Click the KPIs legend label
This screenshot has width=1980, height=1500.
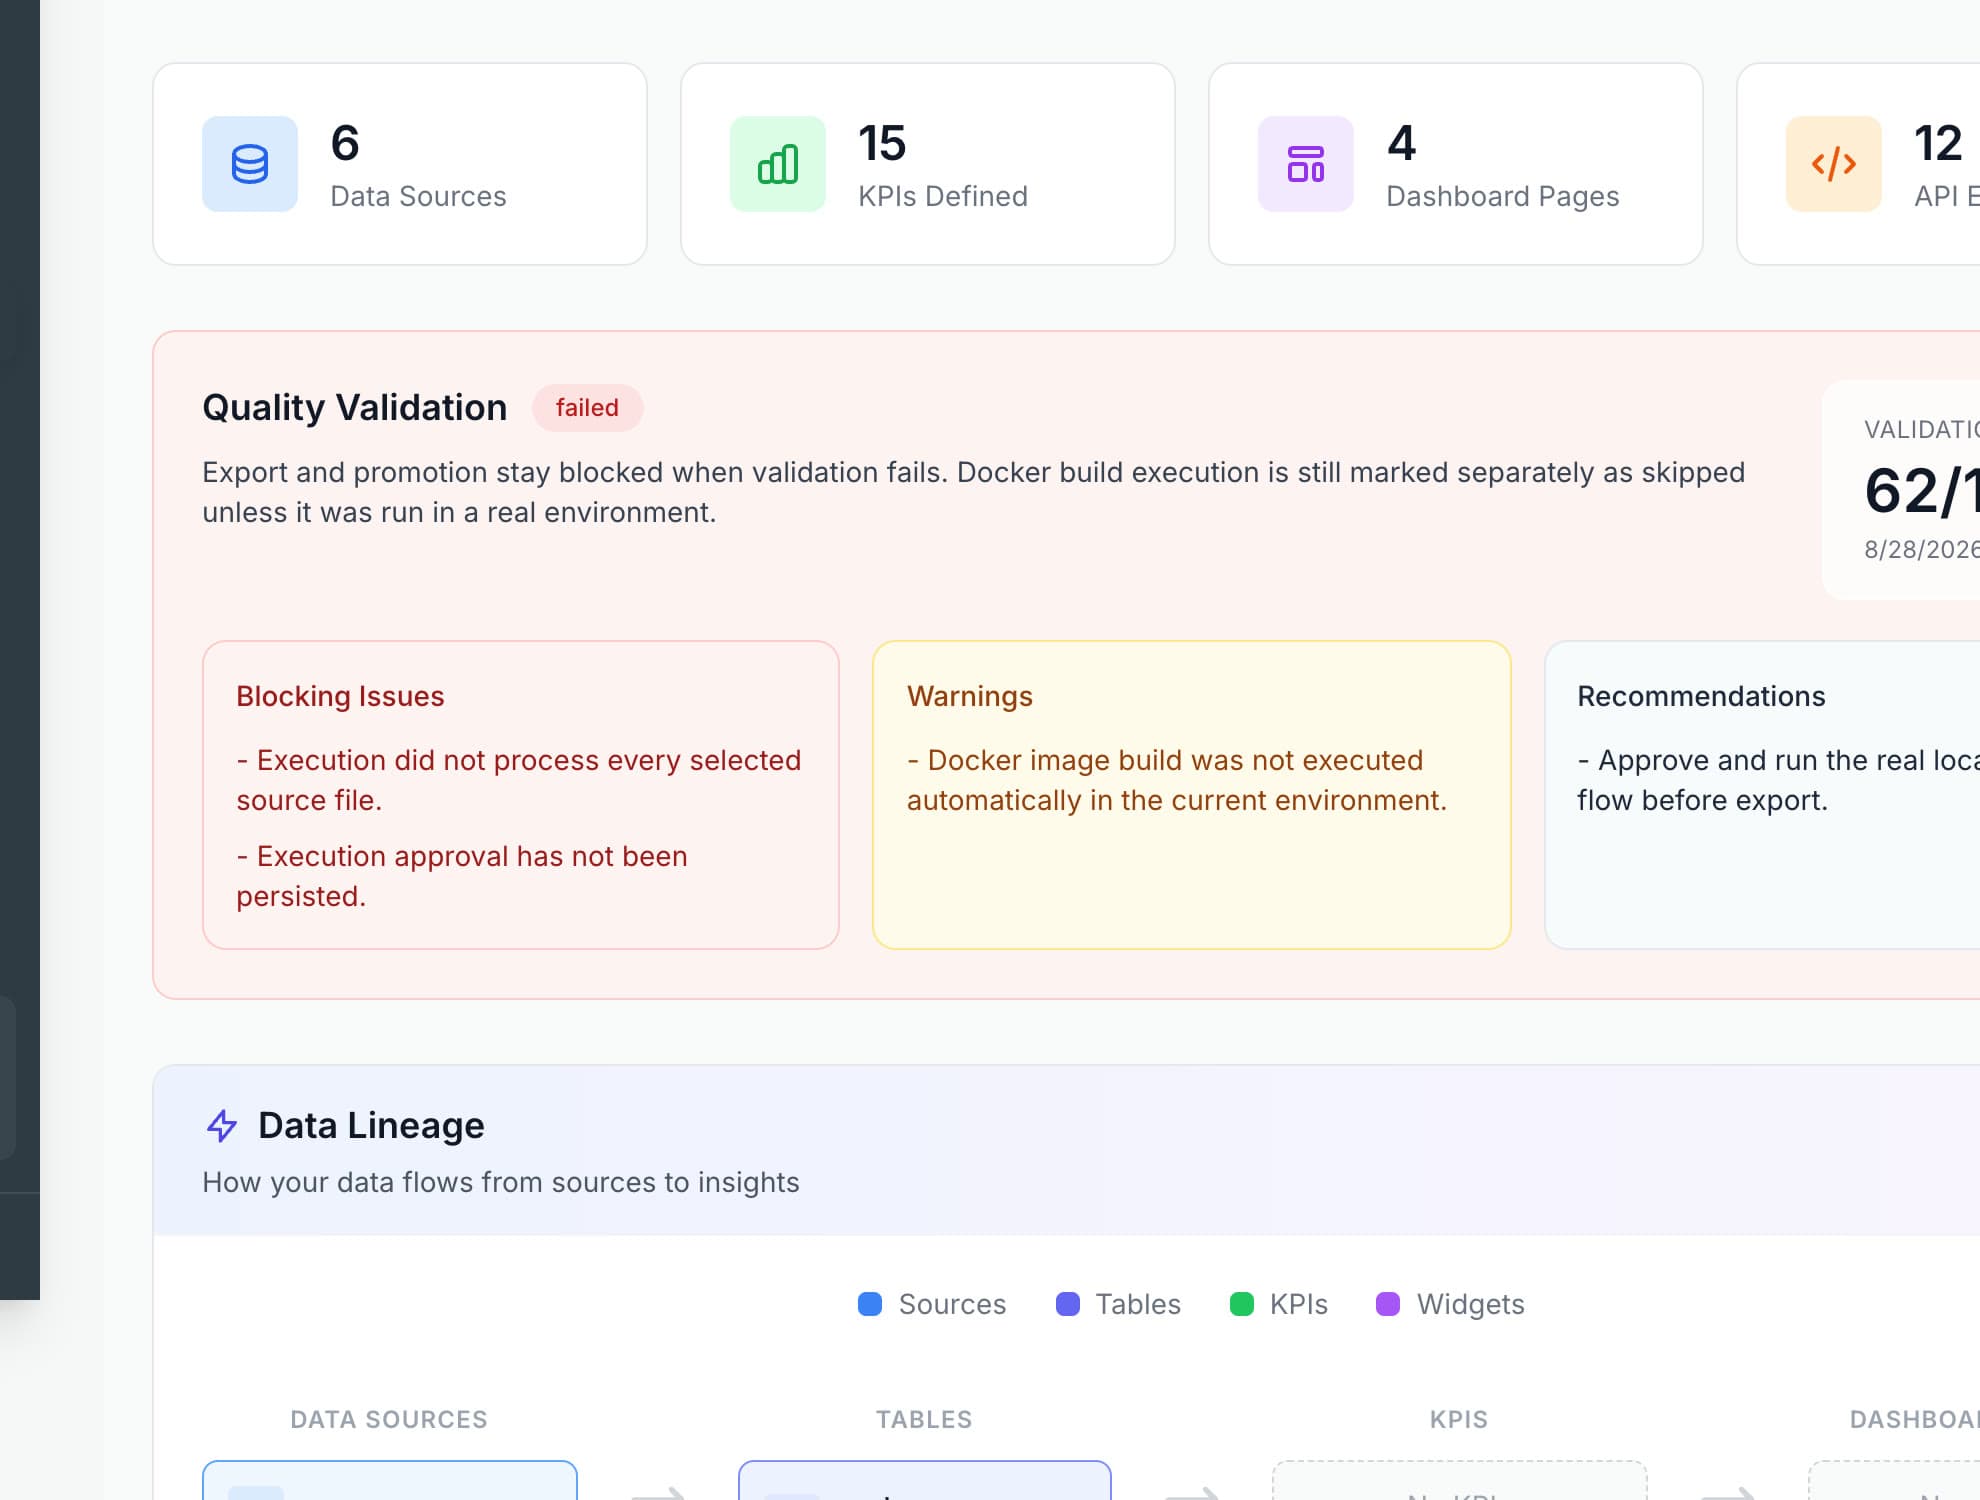[x=1298, y=1304]
